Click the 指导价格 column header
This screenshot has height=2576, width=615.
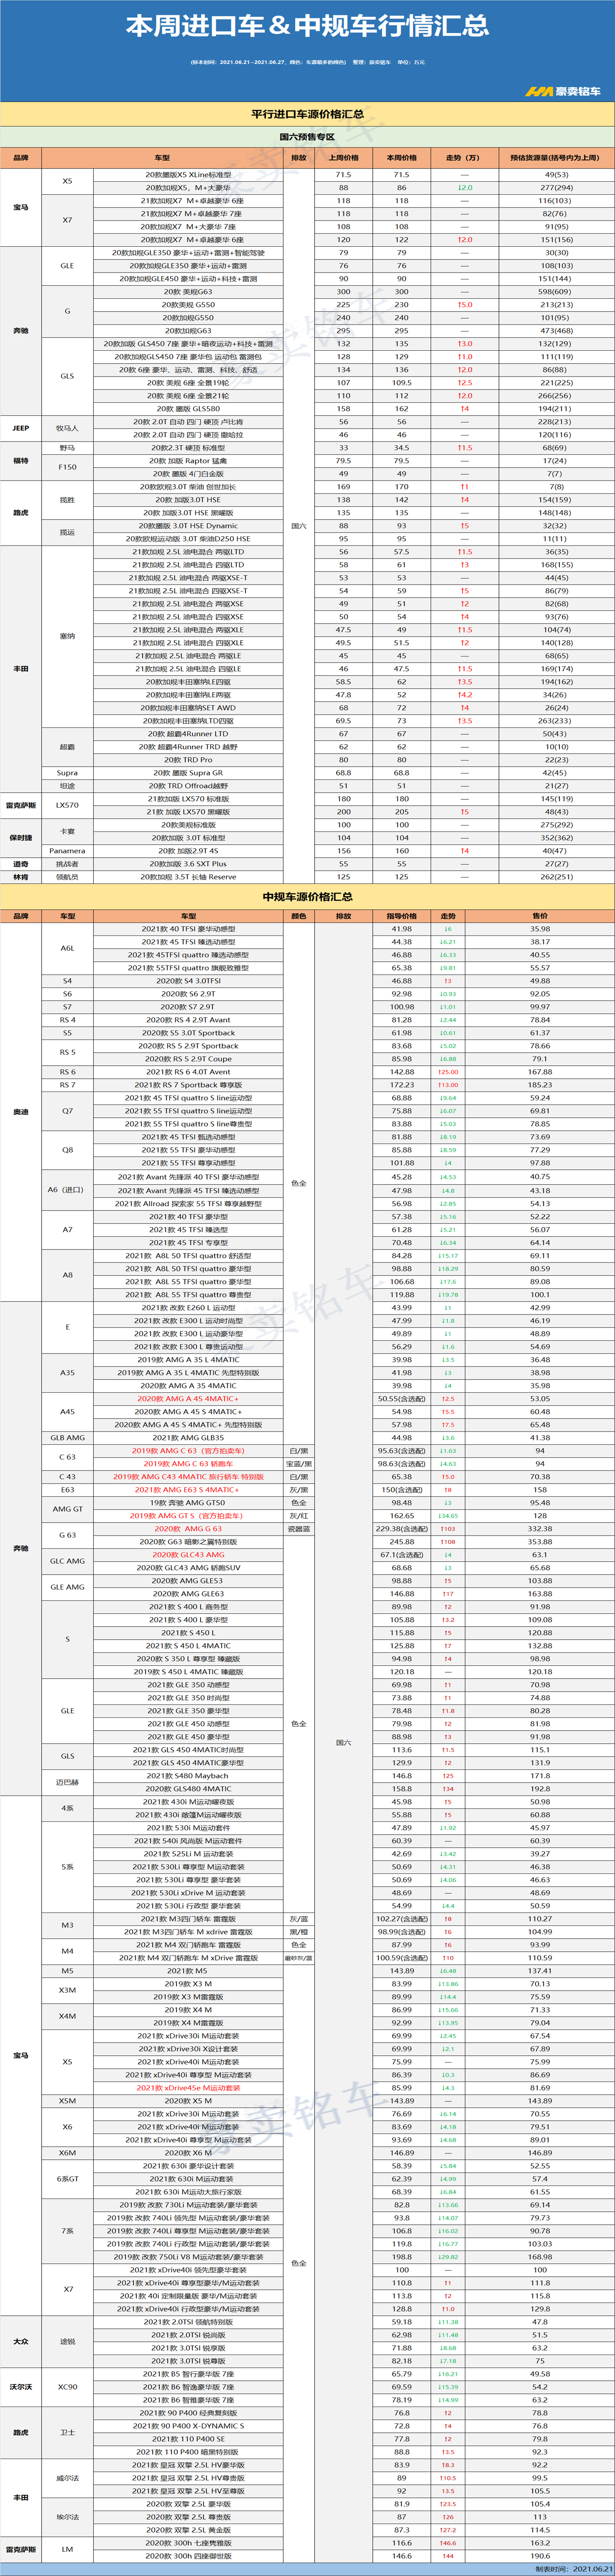[x=402, y=916]
